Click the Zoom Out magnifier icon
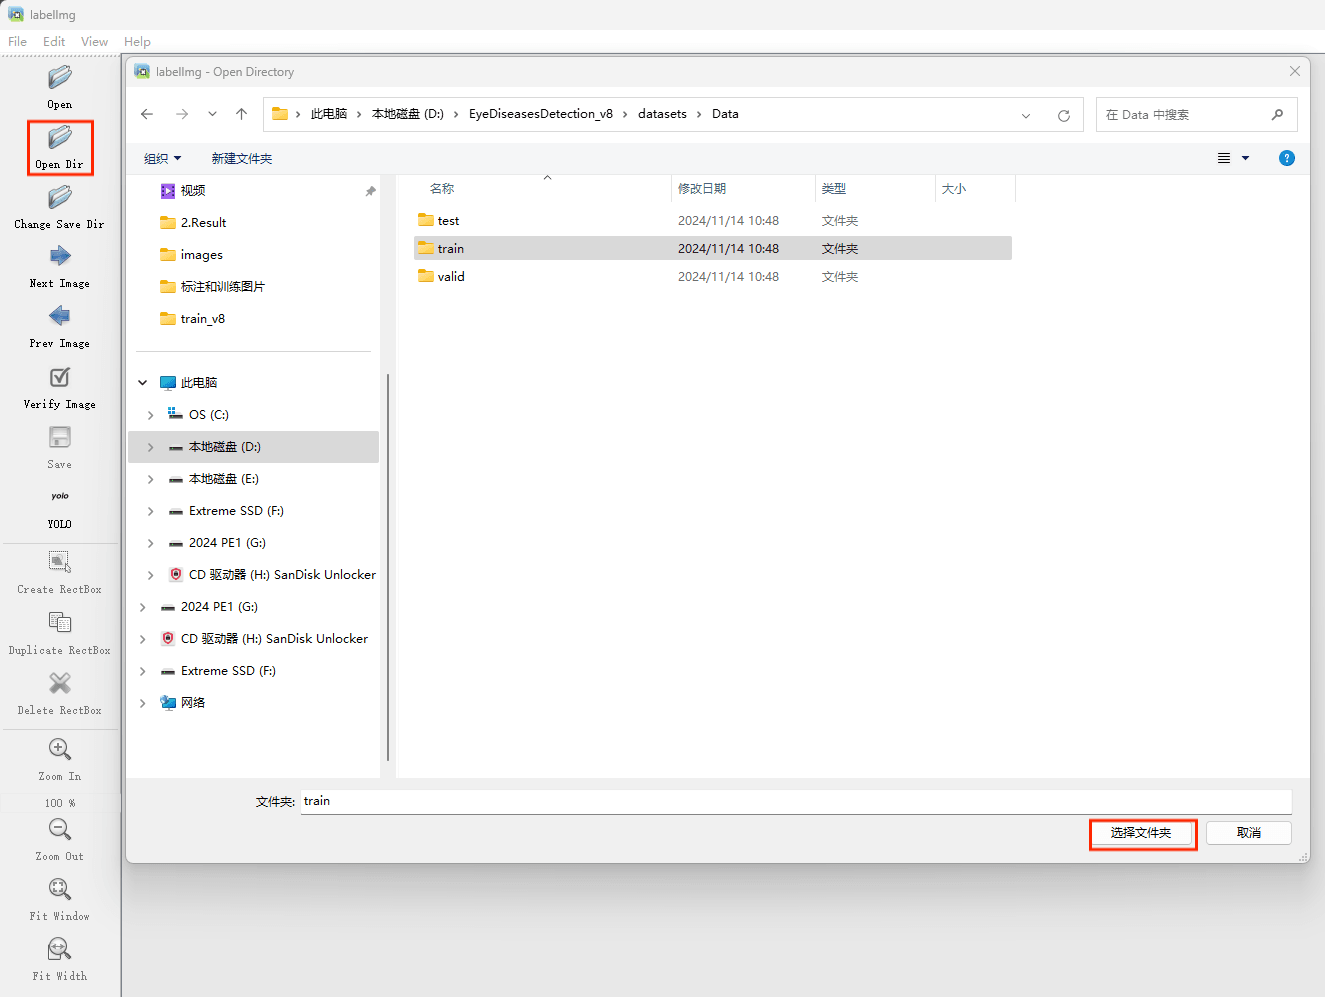This screenshot has height=997, width=1325. click(x=60, y=829)
